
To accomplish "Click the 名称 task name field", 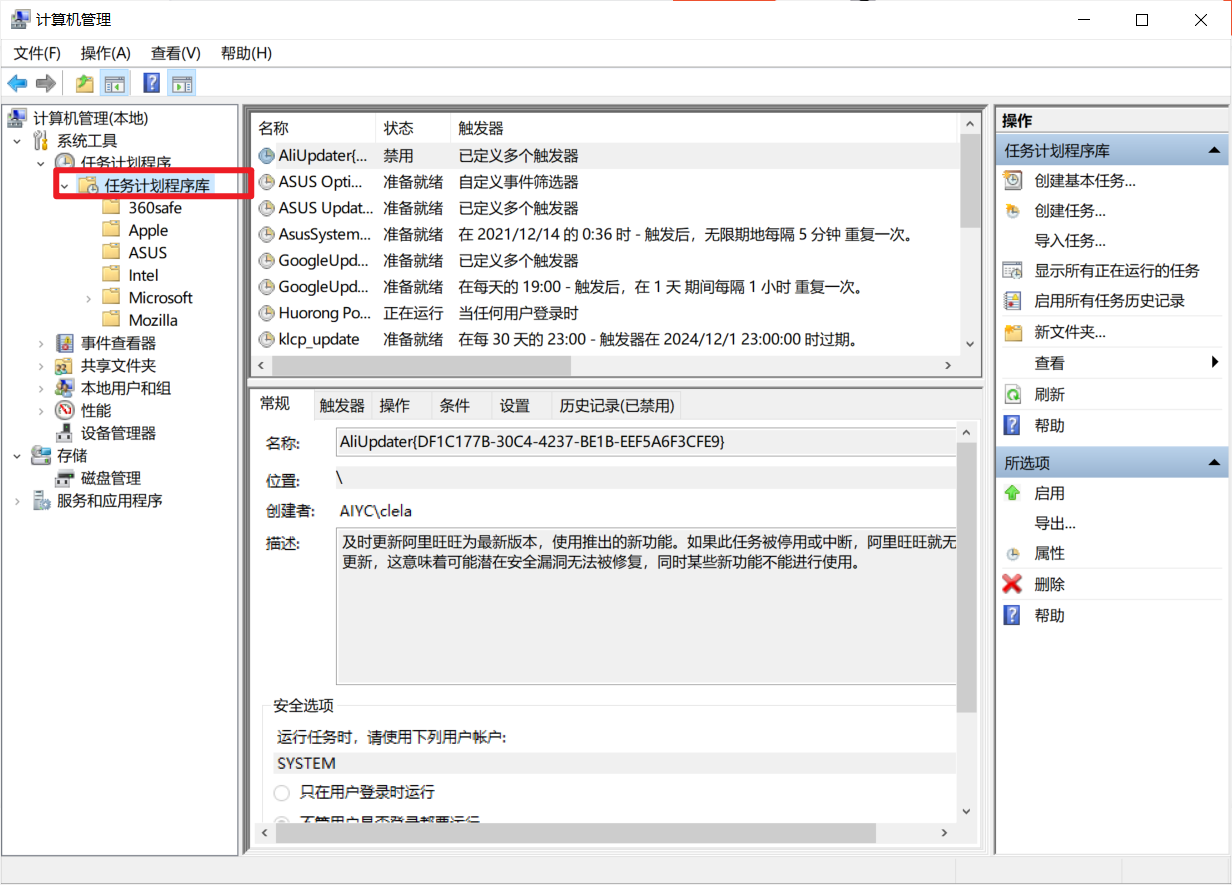I will (647, 441).
